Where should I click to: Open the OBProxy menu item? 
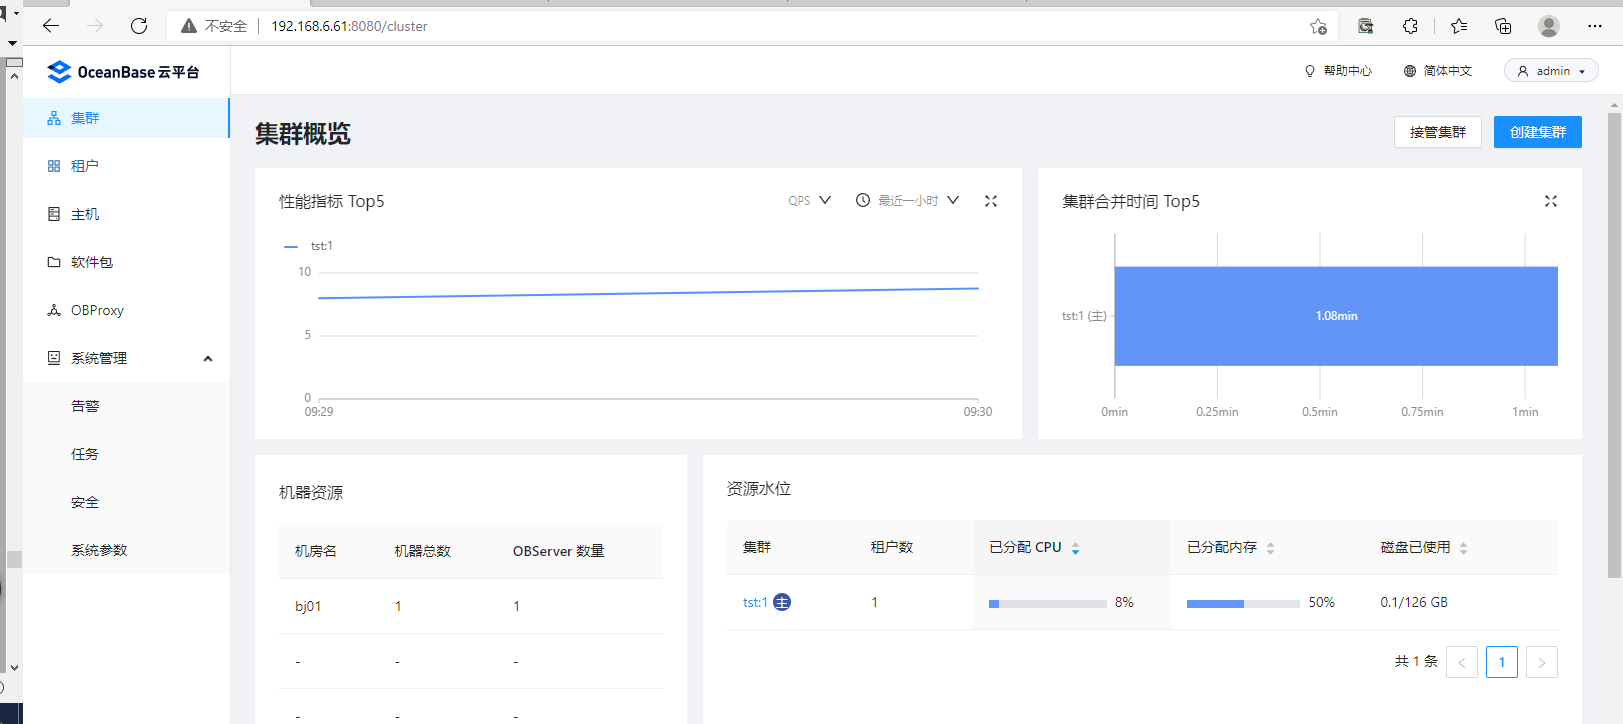126,310
